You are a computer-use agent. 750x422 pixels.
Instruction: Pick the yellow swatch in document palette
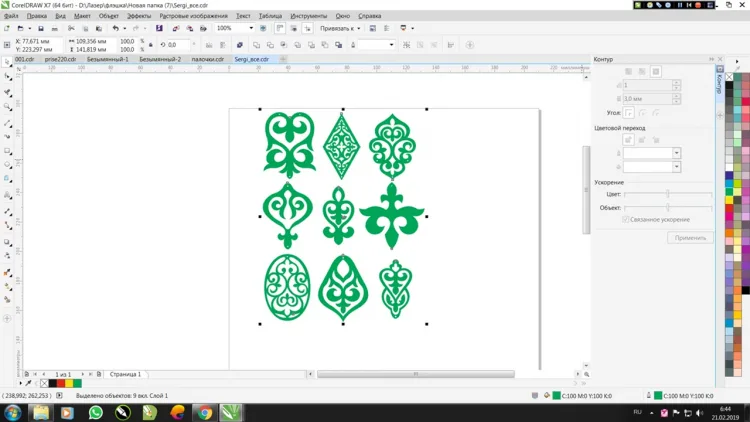(x=69, y=383)
